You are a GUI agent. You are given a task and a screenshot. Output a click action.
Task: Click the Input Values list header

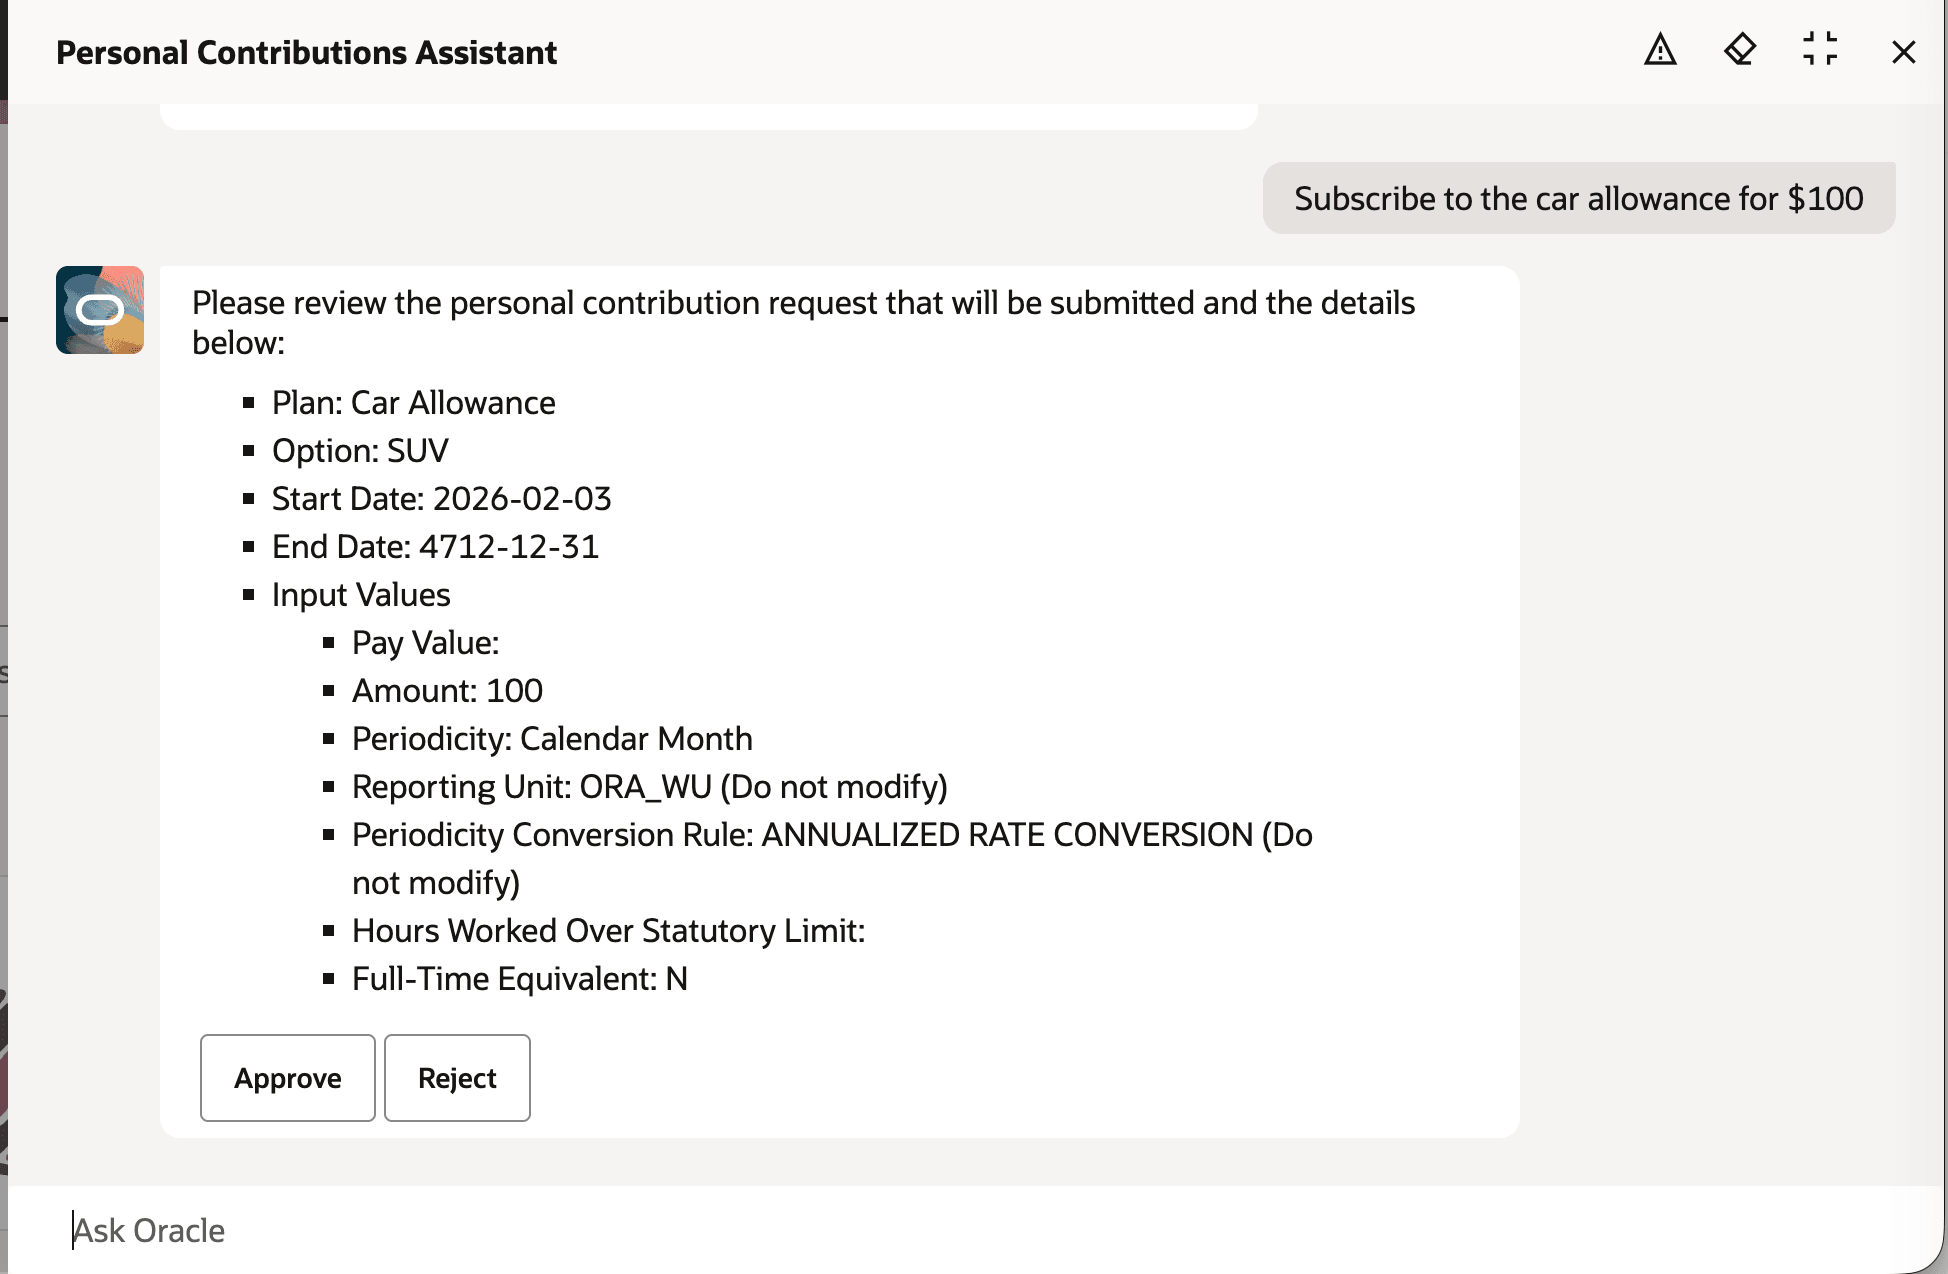point(361,594)
